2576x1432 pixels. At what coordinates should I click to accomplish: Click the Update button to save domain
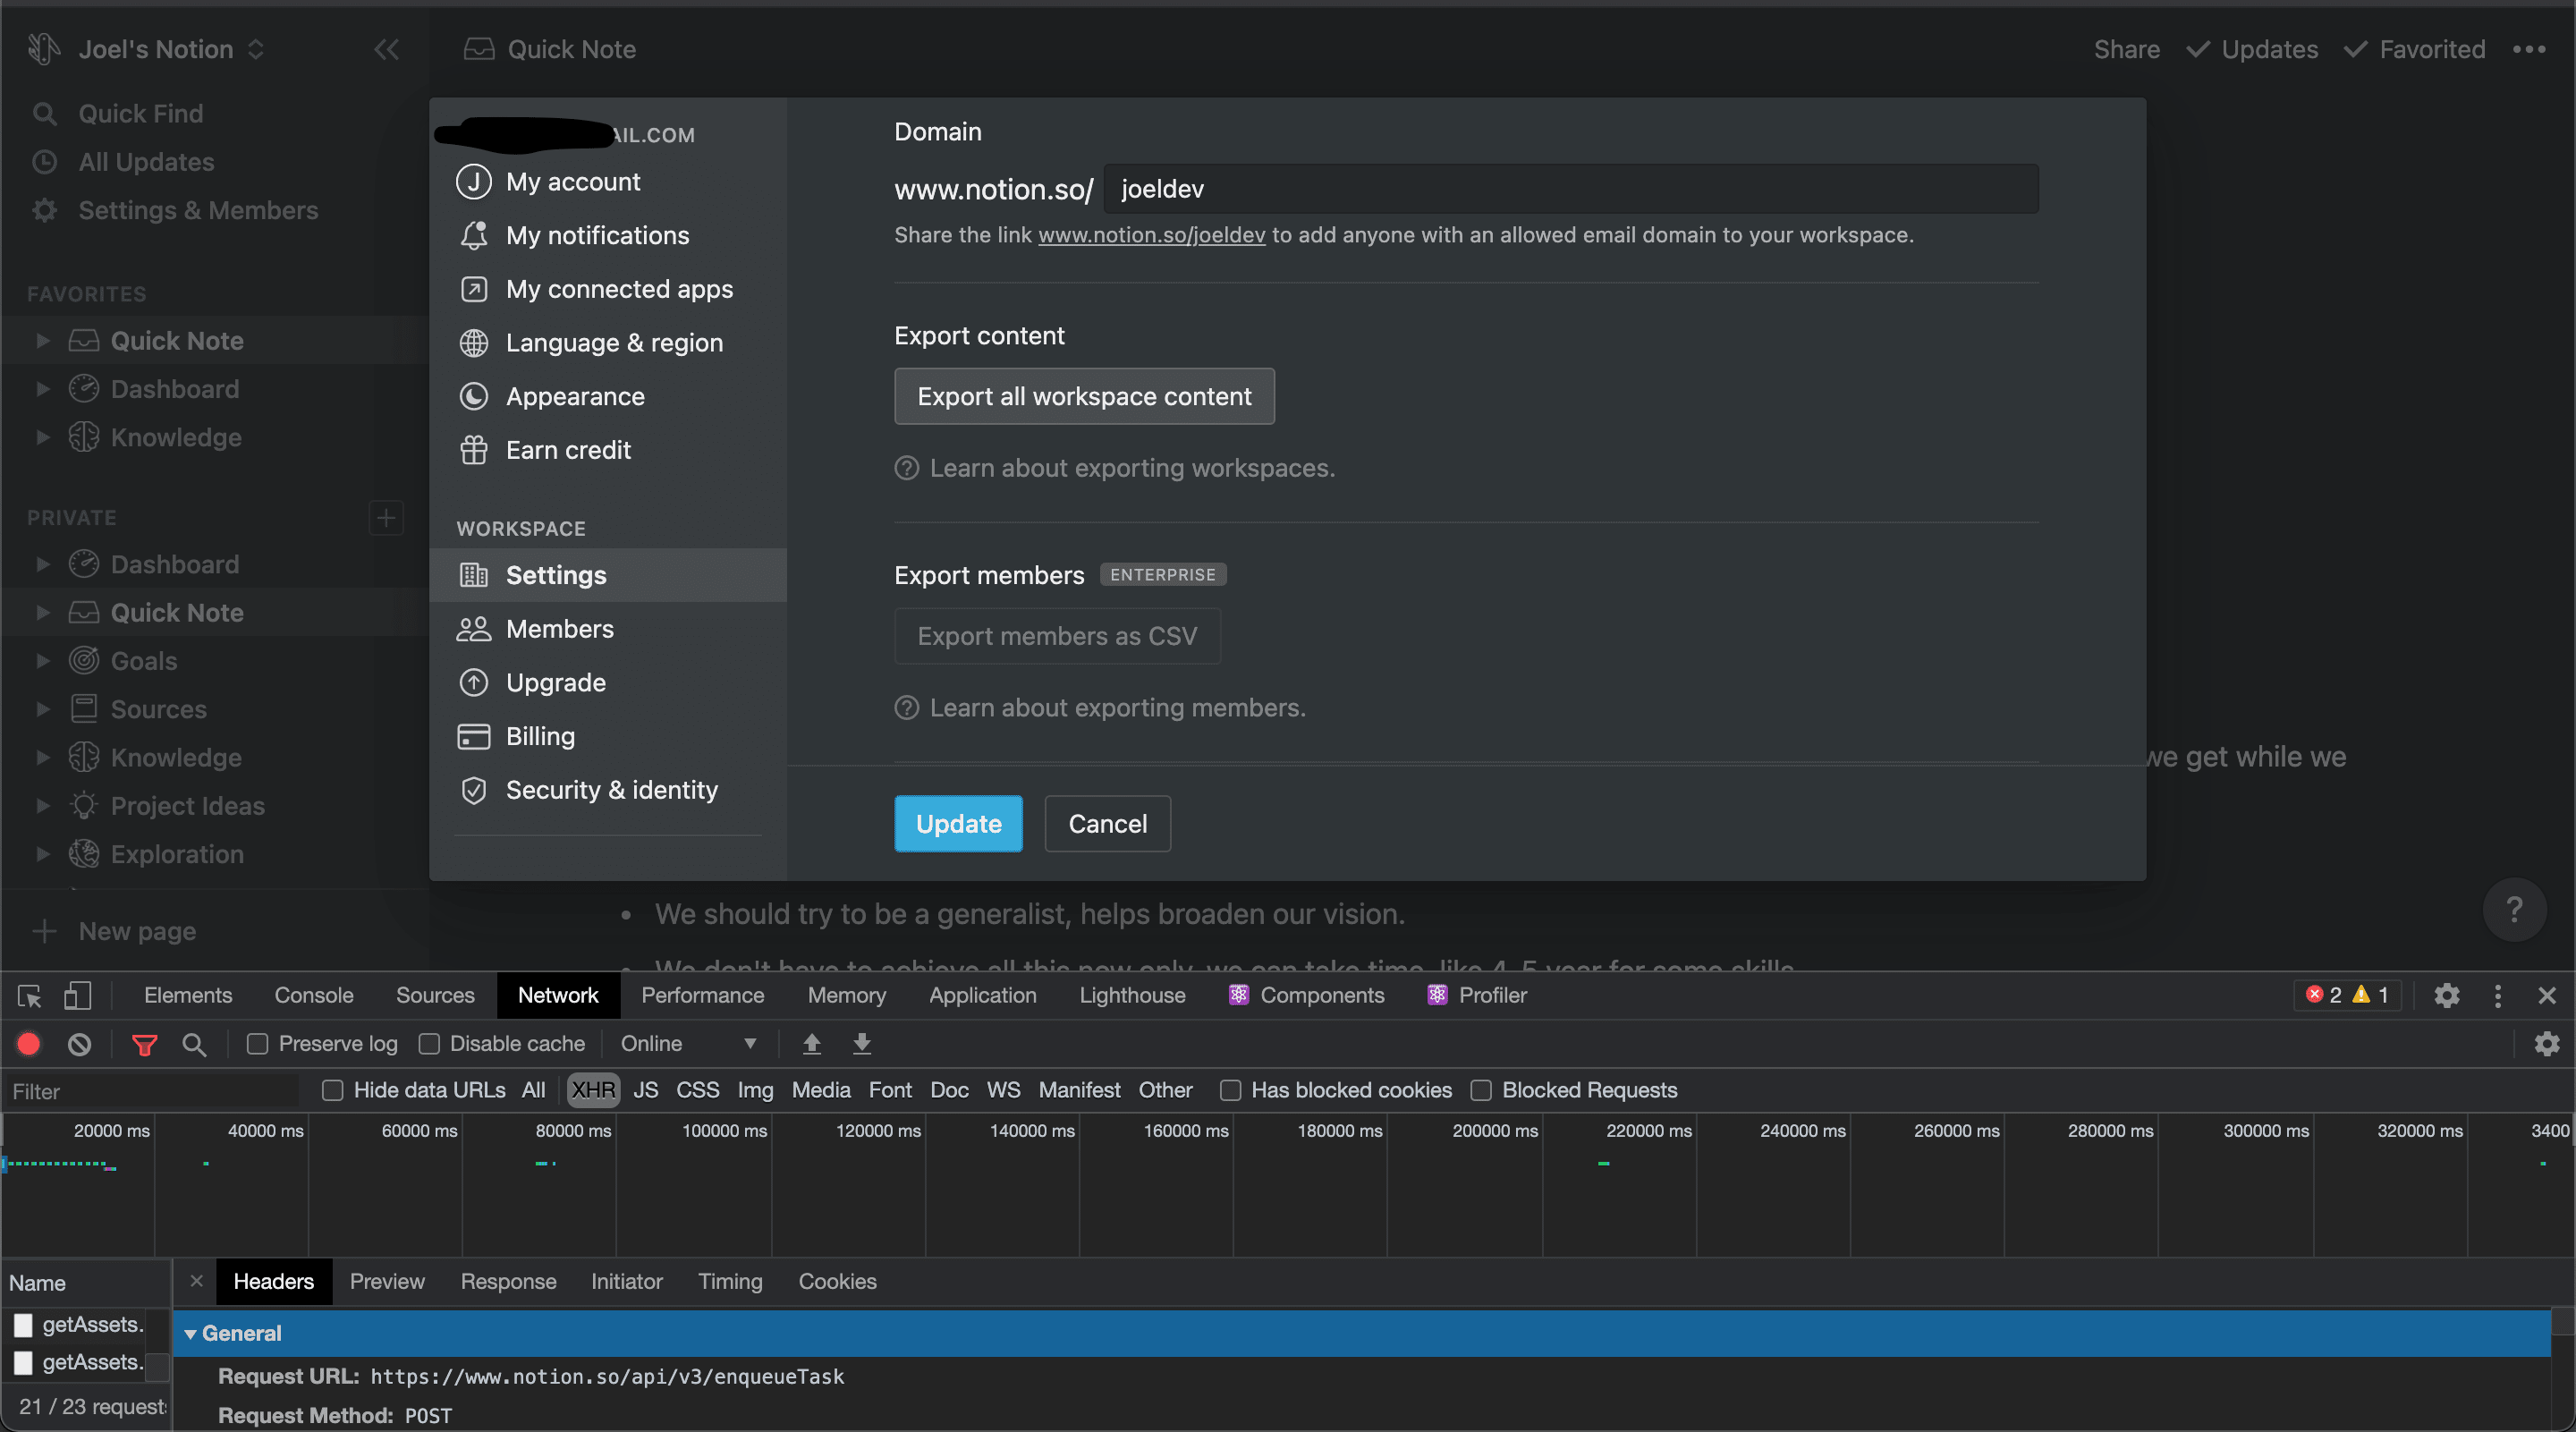pos(957,823)
